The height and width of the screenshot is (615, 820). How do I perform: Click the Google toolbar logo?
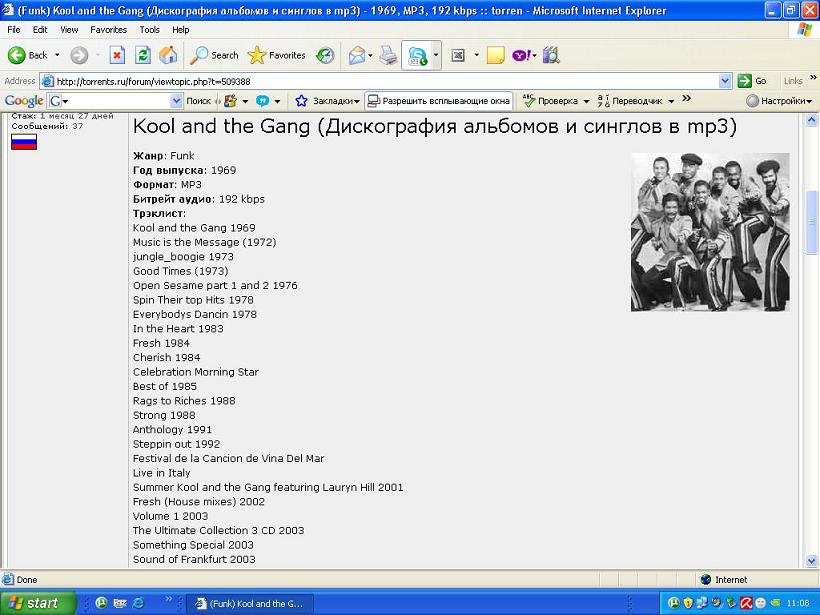coord(24,101)
